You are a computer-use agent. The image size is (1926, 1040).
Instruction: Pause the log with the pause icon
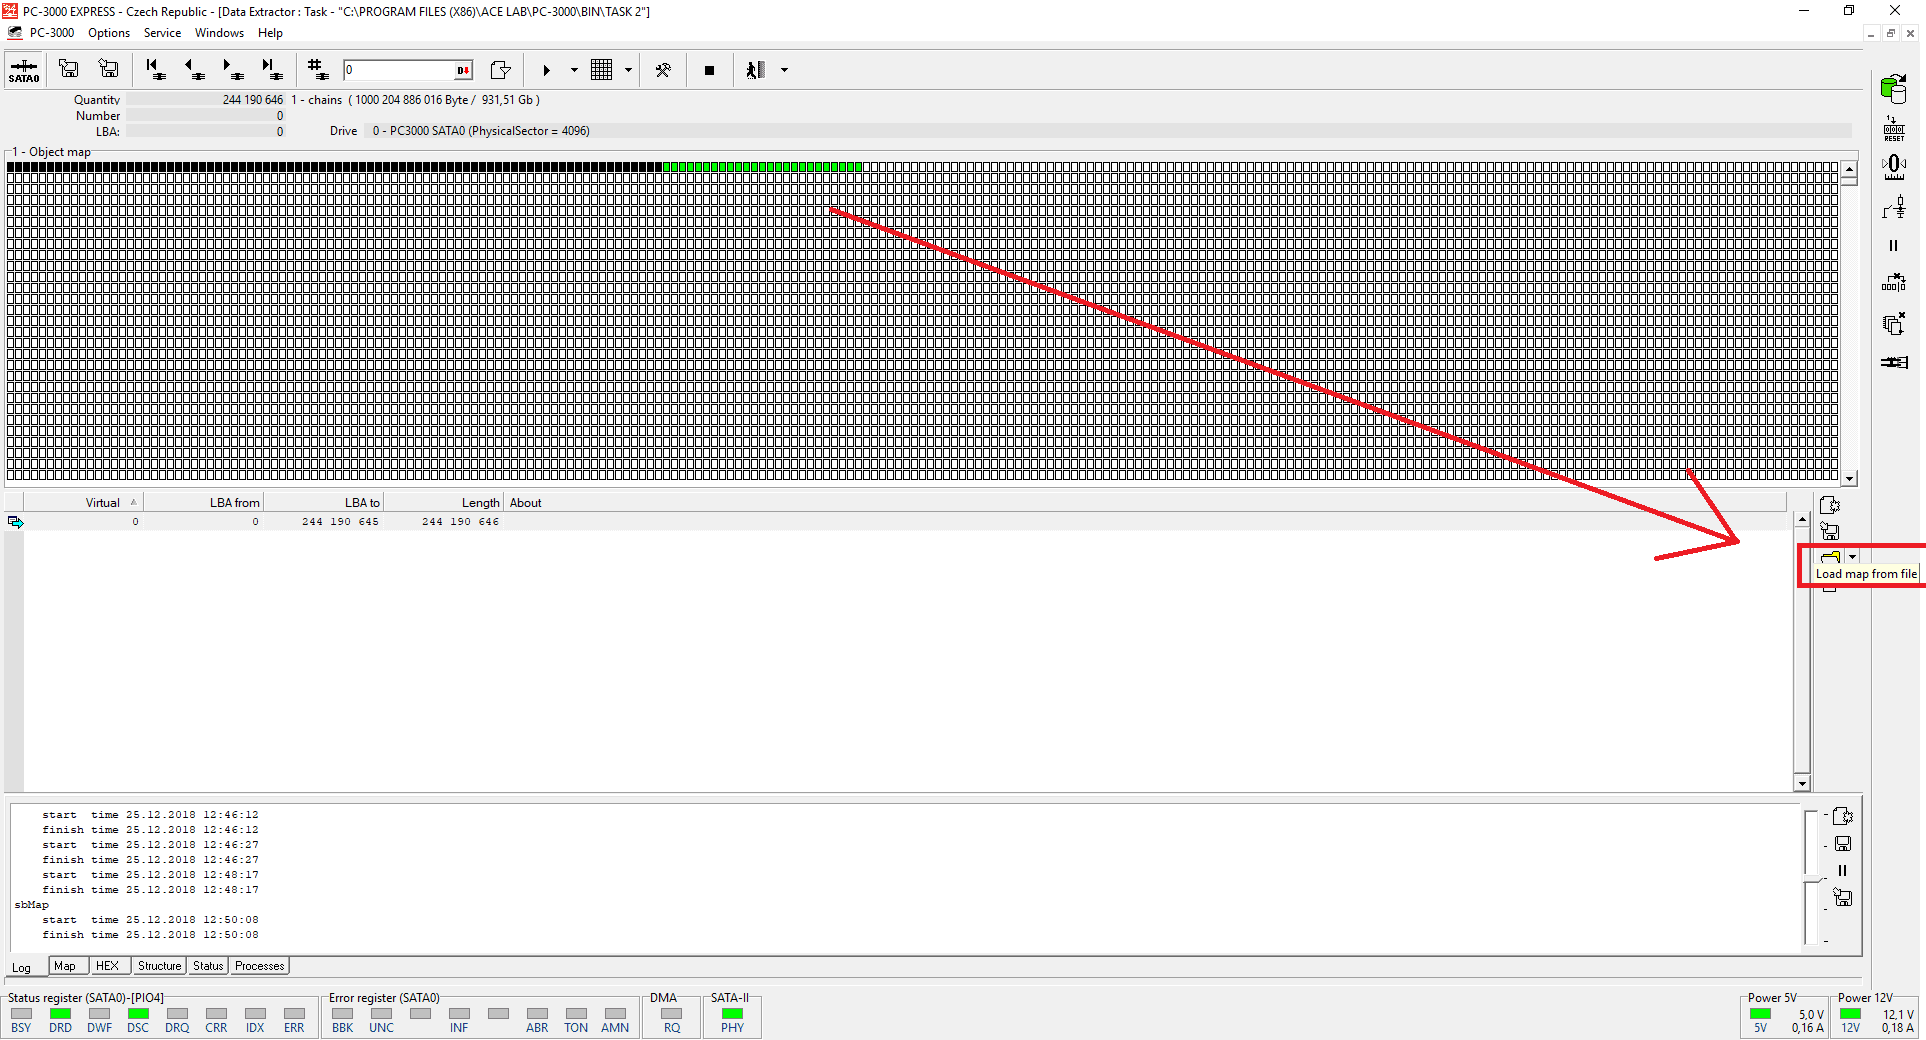click(1842, 870)
